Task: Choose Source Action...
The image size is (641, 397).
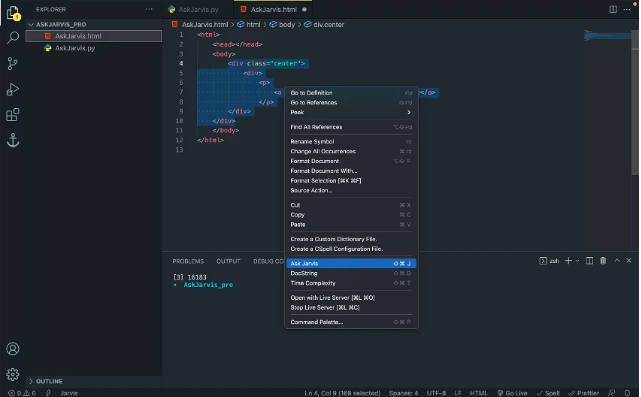Action: 351,191
